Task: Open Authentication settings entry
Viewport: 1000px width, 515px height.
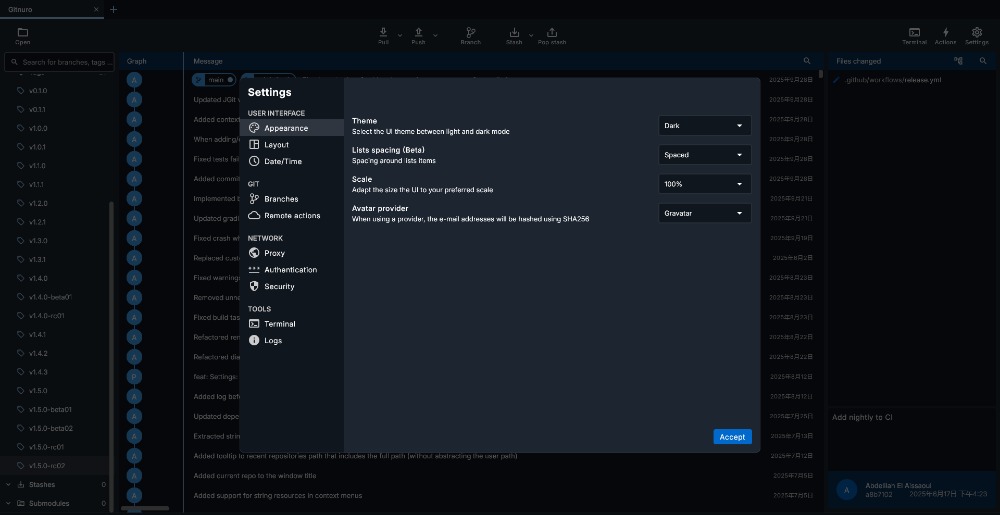Action: click(x=290, y=270)
